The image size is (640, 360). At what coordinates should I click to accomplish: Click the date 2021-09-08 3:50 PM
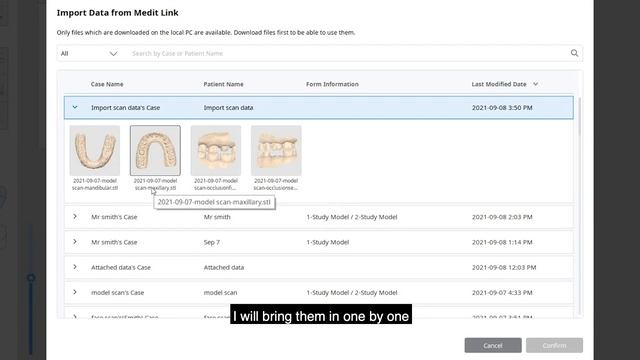(x=502, y=108)
